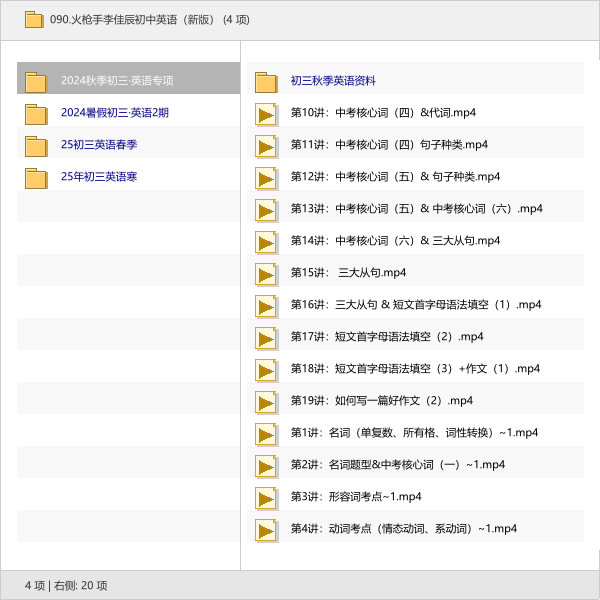Click the folder icon beside 25初三英语春季
This screenshot has height=600, width=600.
(x=36, y=145)
